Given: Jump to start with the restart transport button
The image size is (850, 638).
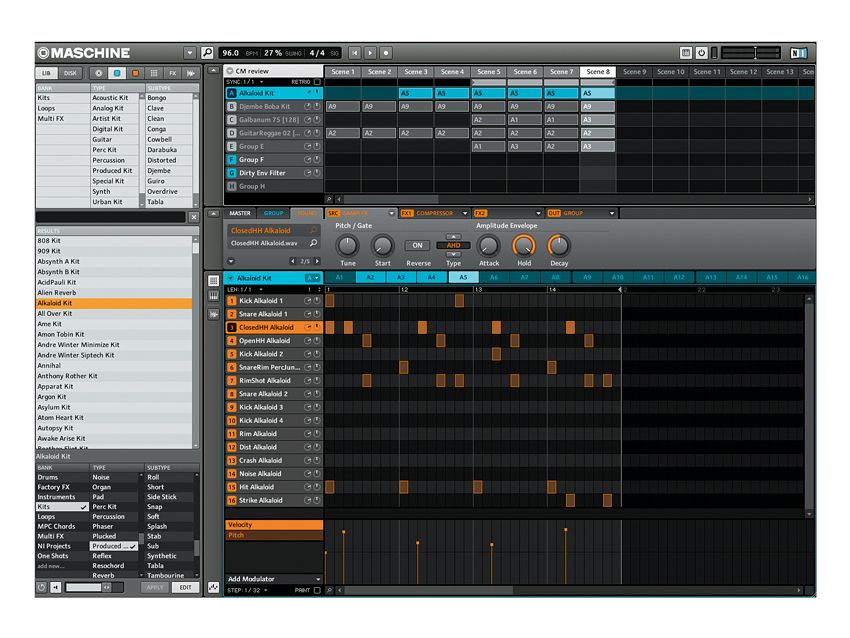Looking at the screenshot, I should (x=355, y=53).
